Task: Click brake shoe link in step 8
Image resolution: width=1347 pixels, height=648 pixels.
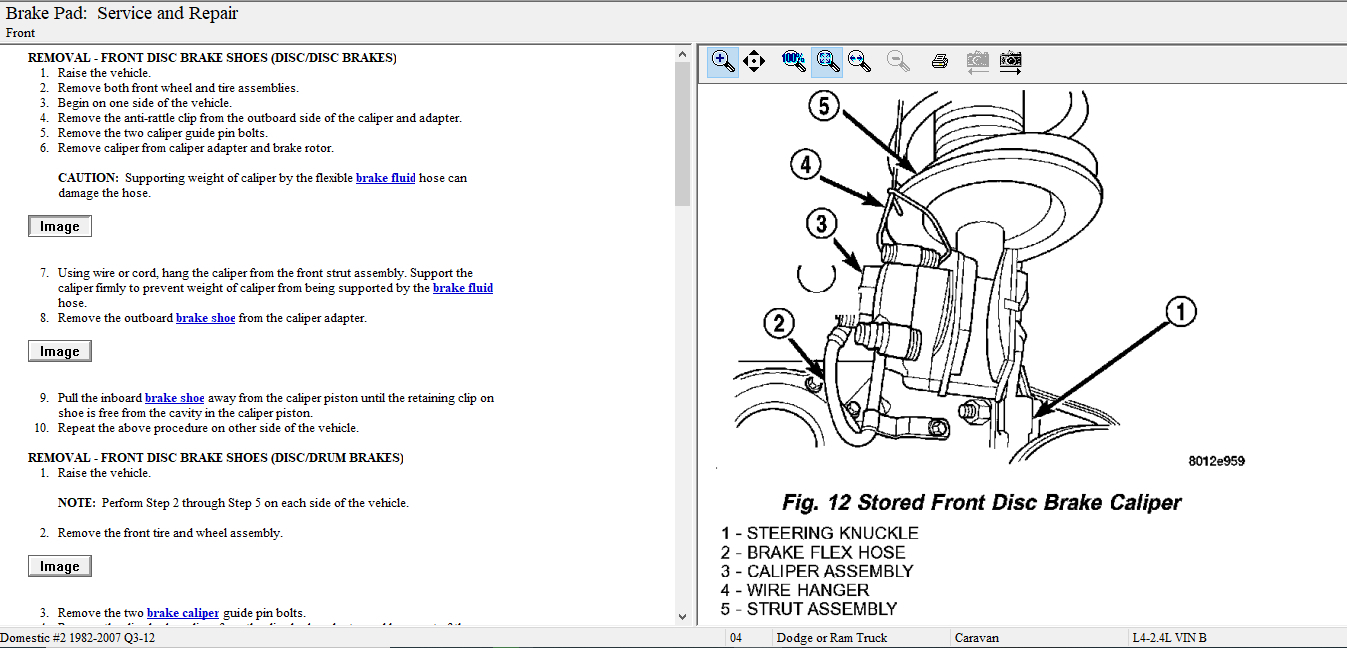Action: (205, 318)
